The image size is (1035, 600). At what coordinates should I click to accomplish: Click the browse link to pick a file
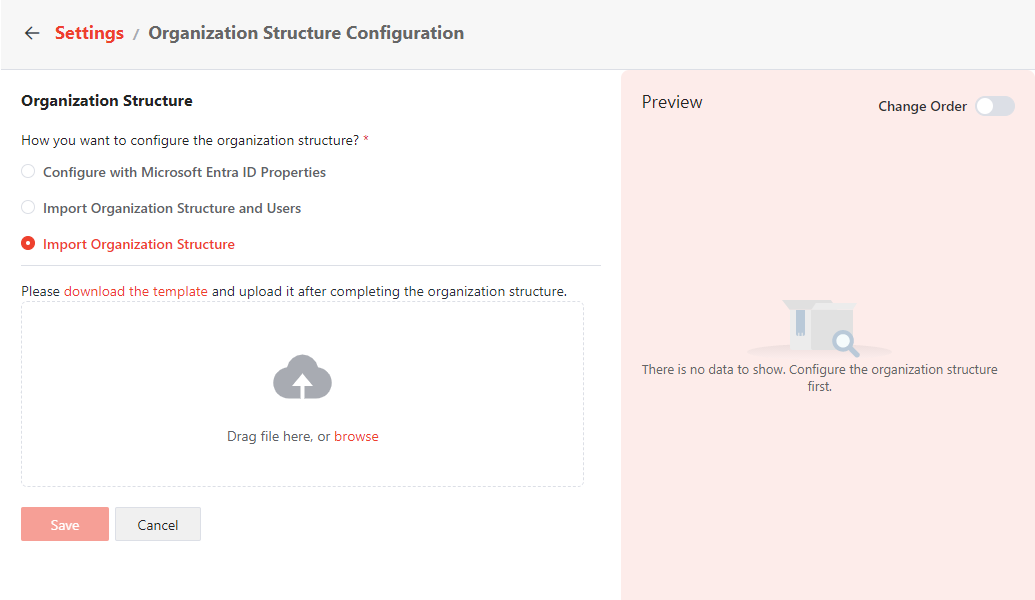coord(357,436)
